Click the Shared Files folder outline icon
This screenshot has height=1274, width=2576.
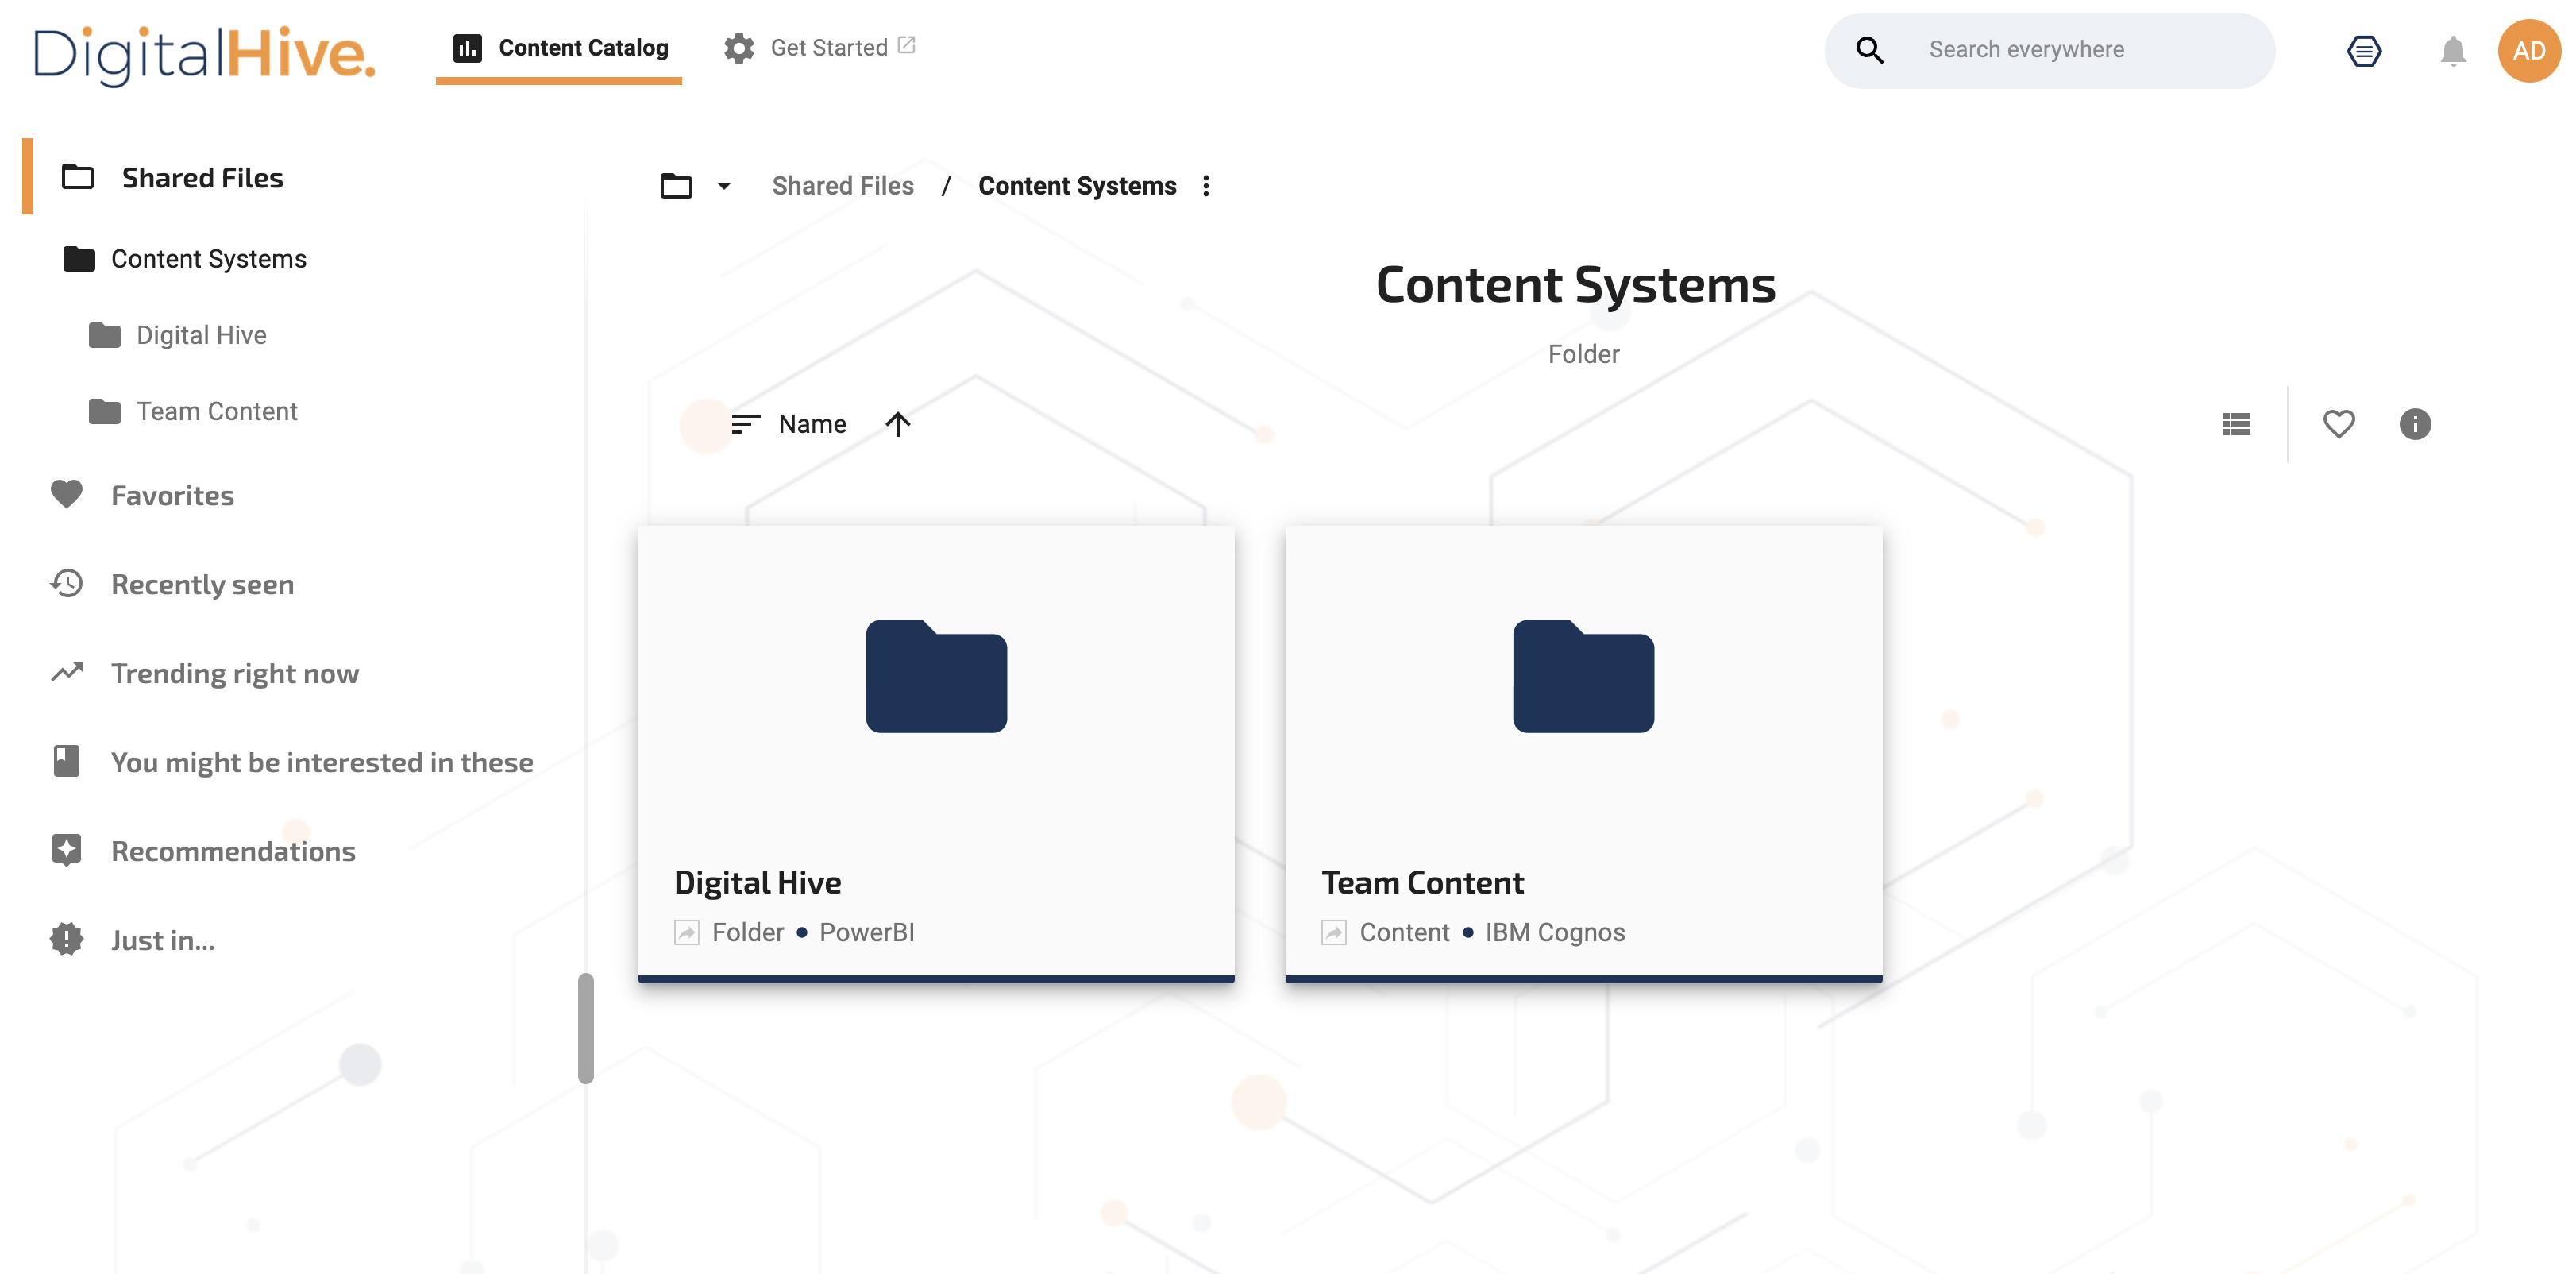[78, 177]
